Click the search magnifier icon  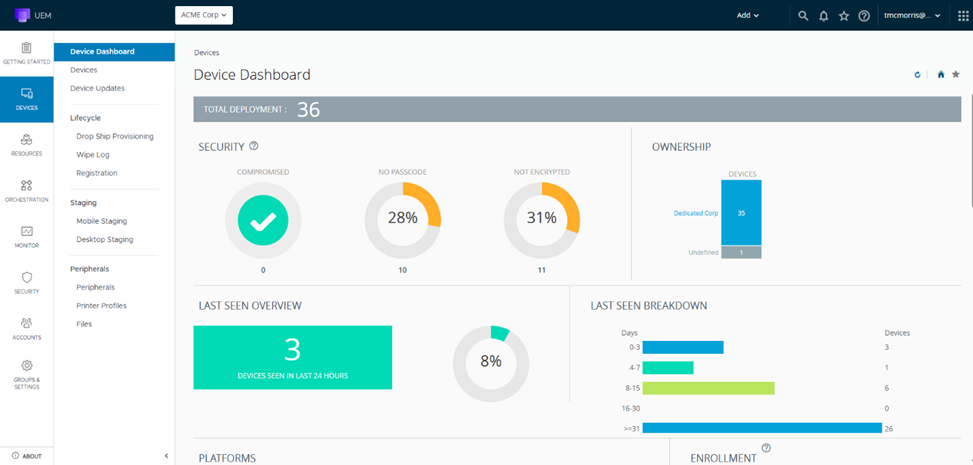(803, 16)
